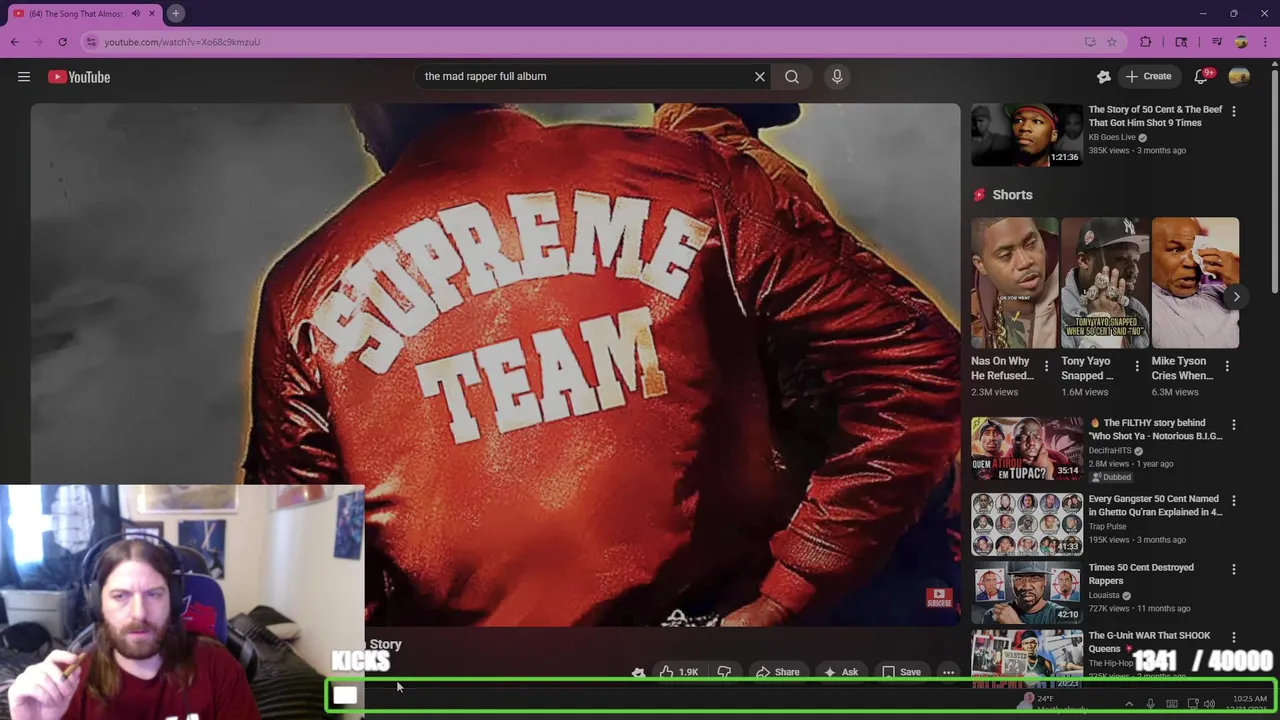
Task: Open options for Times 50 Cent Destroyed video
Action: coord(1234,569)
